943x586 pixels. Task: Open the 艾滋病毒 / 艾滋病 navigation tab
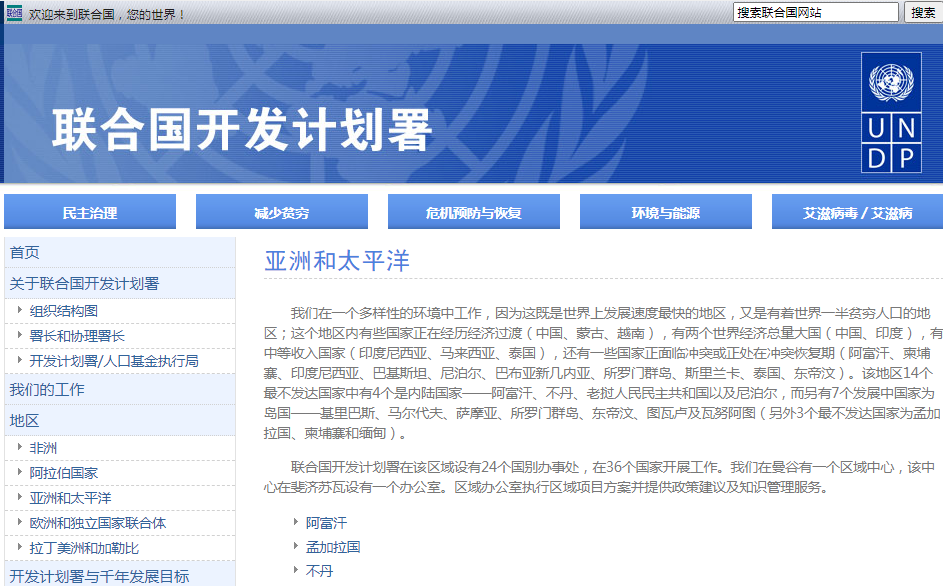[857, 212]
